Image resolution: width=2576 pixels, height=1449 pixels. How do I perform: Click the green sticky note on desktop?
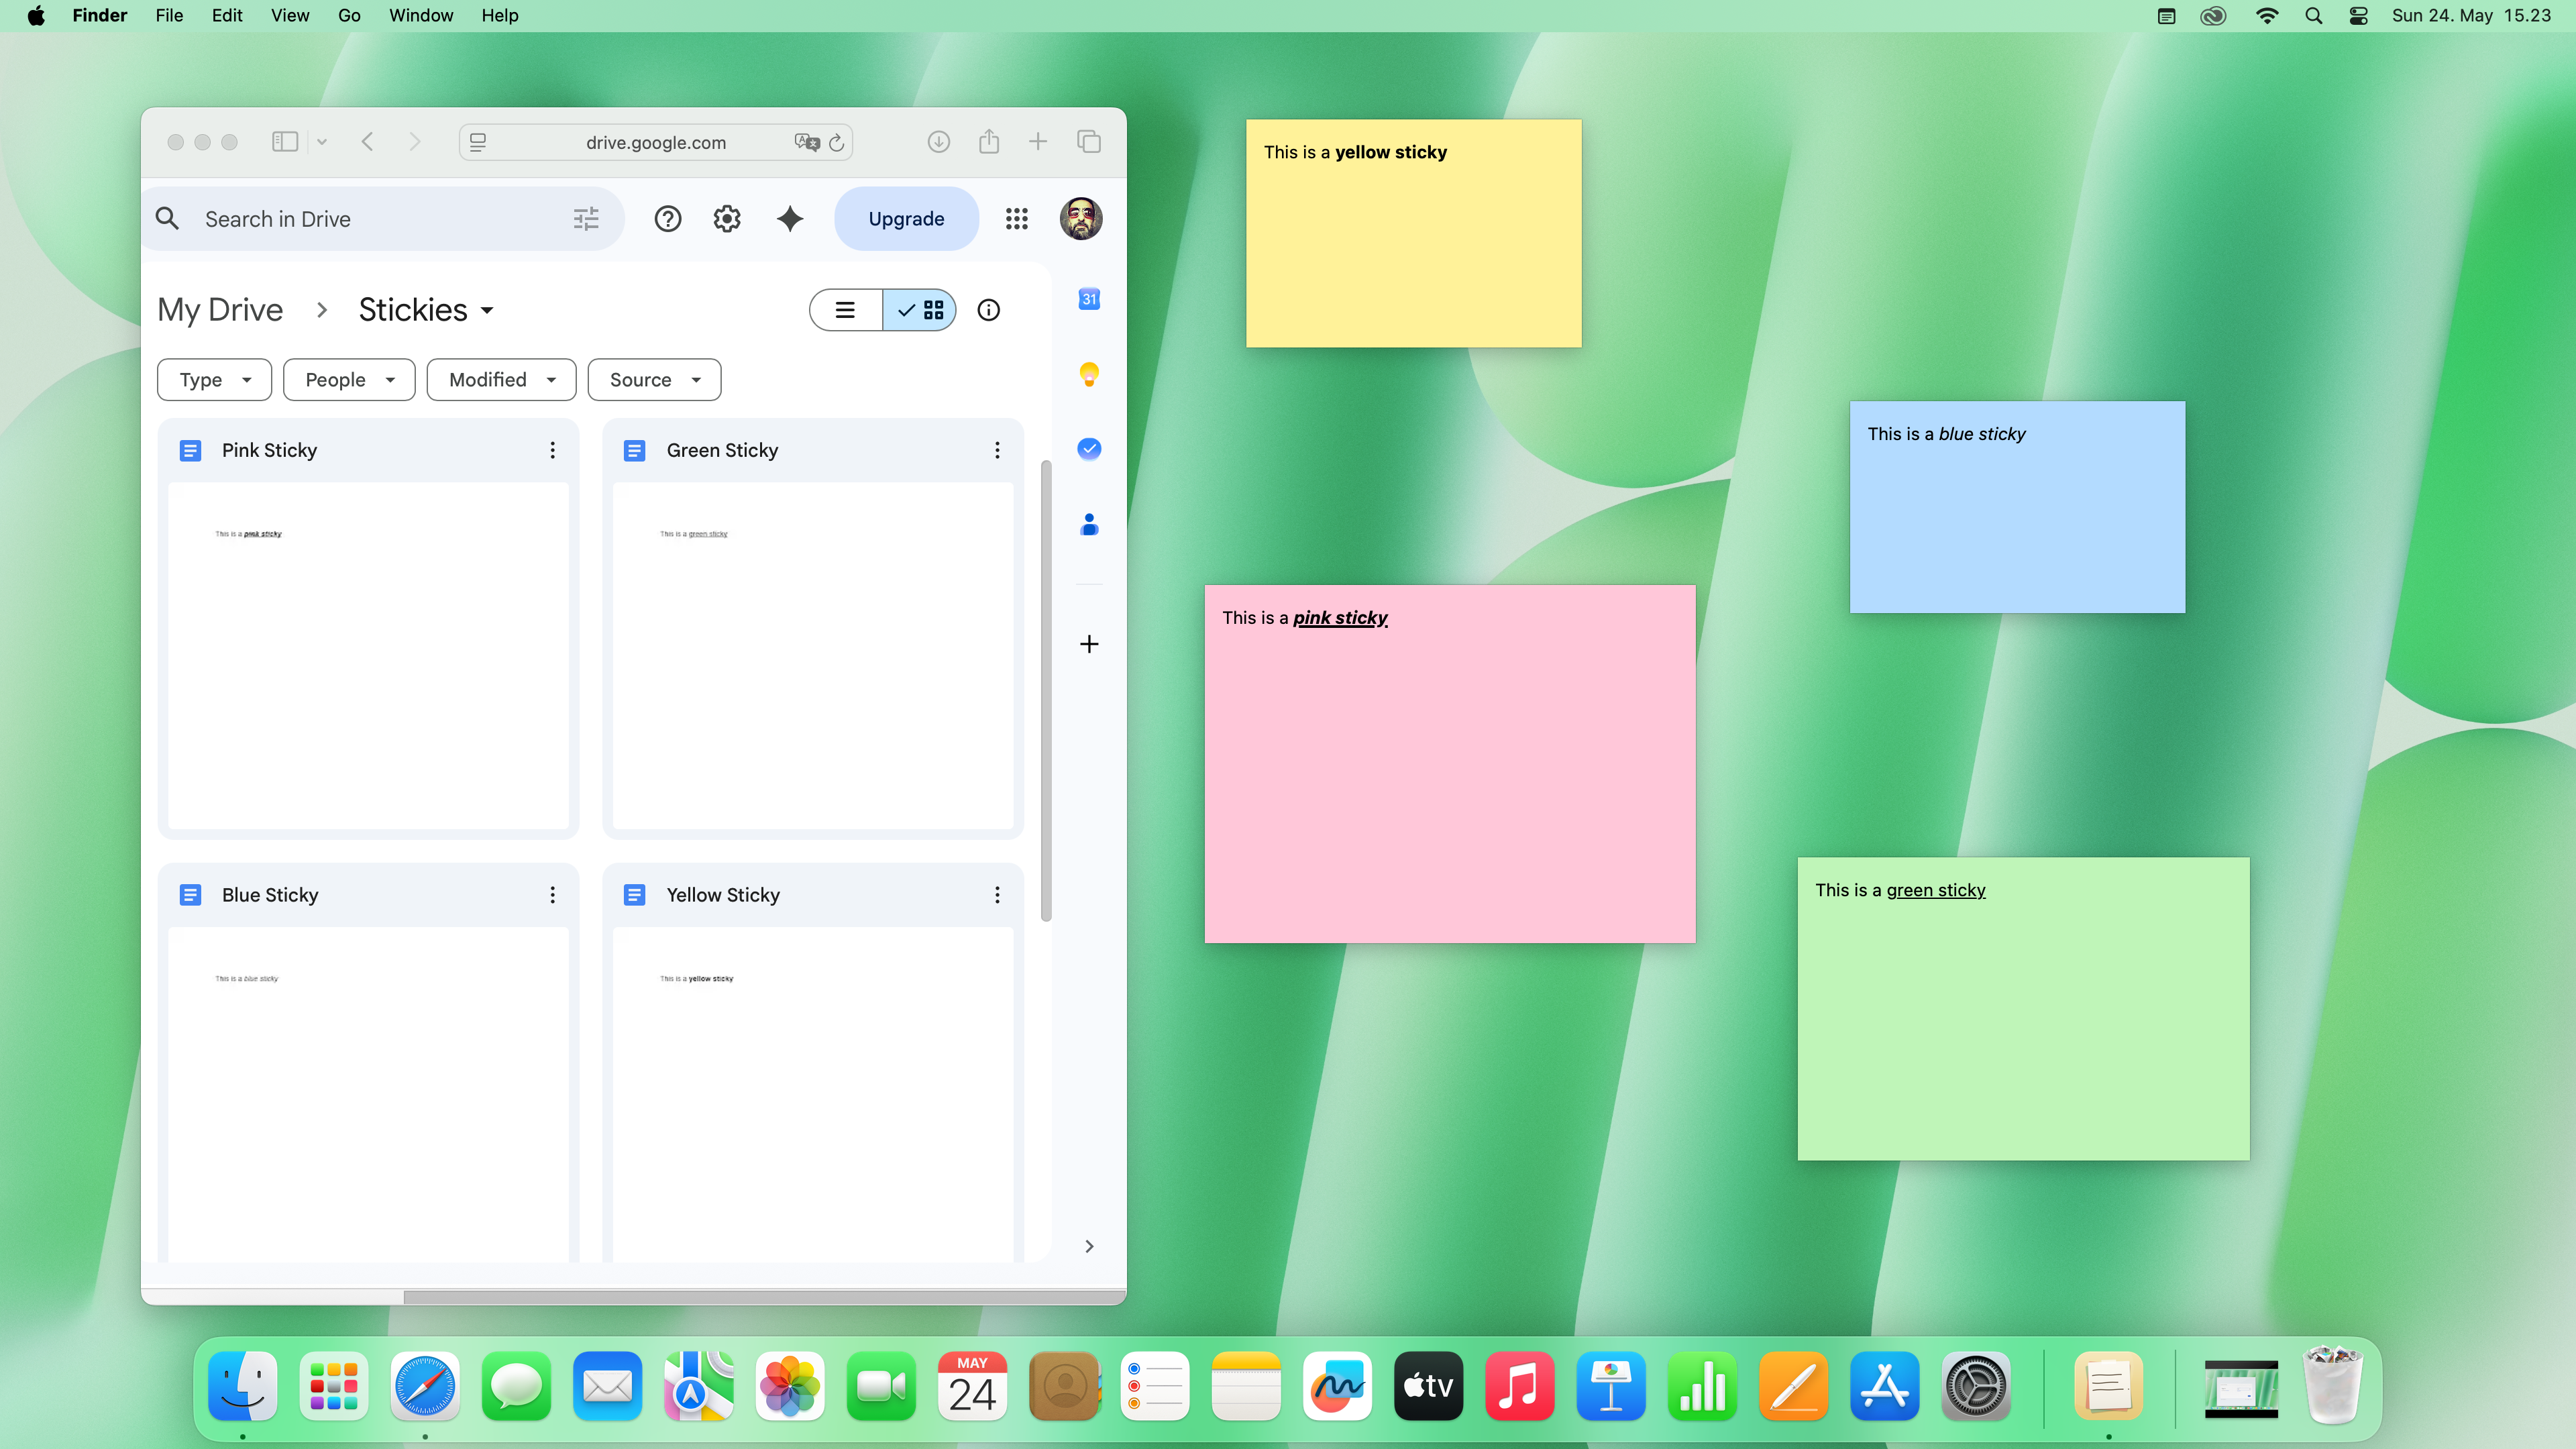[x=2023, y=1009]
